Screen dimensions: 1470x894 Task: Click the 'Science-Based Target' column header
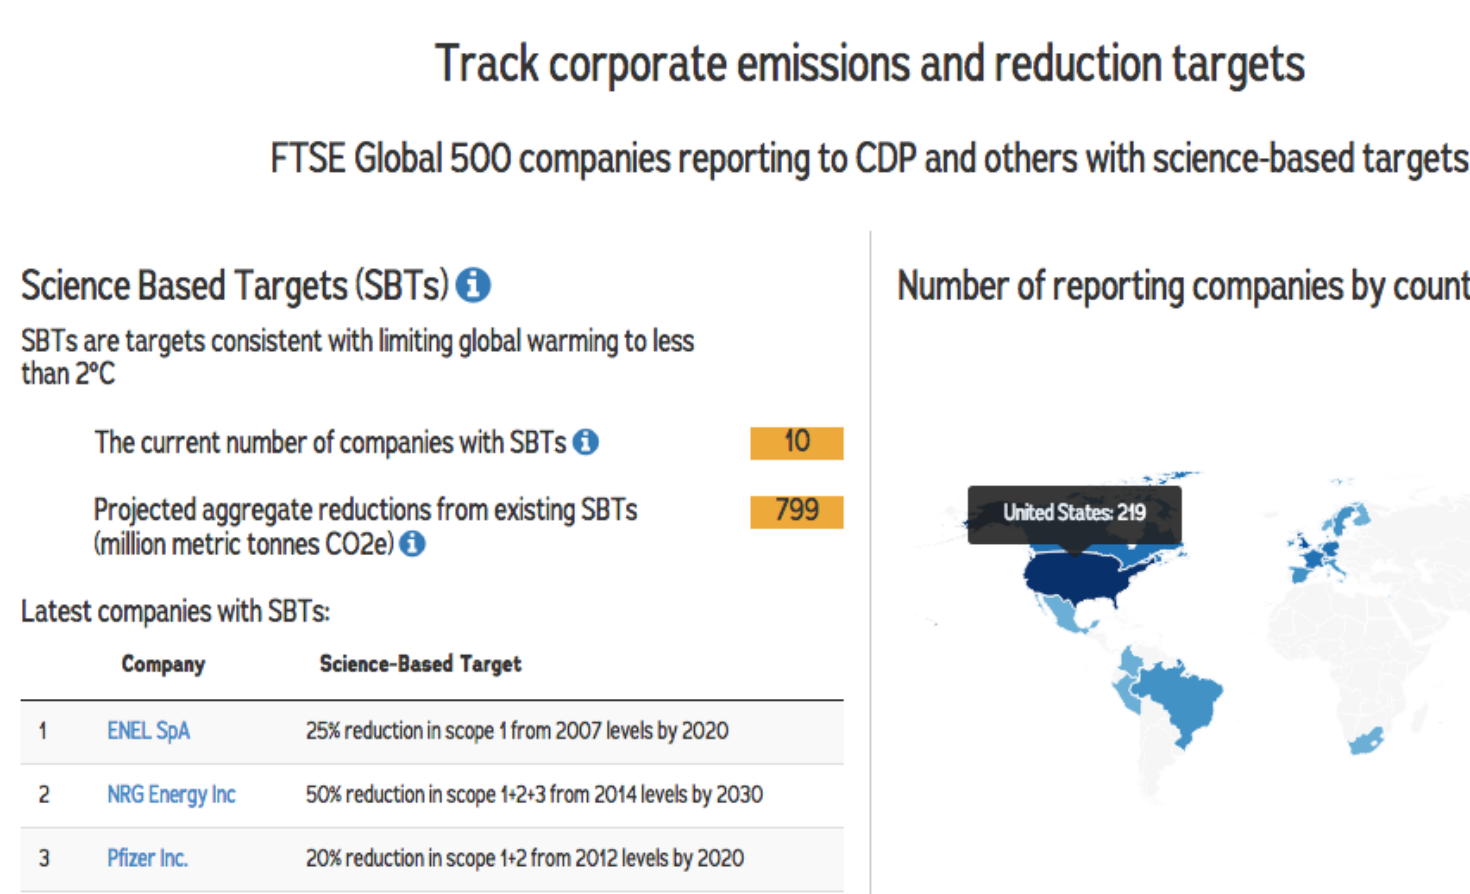[x=420, y=664]
